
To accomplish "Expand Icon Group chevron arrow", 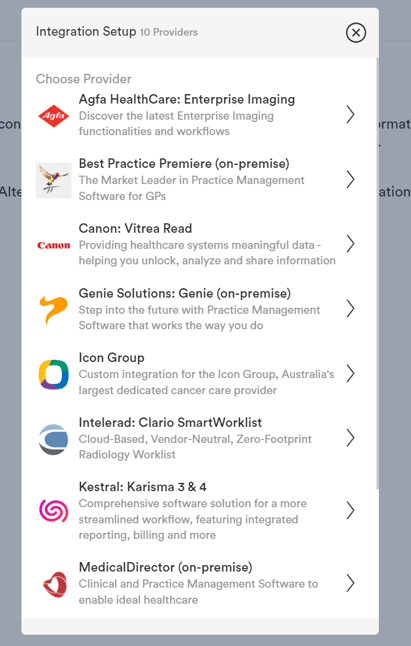I will pos(350,373).
